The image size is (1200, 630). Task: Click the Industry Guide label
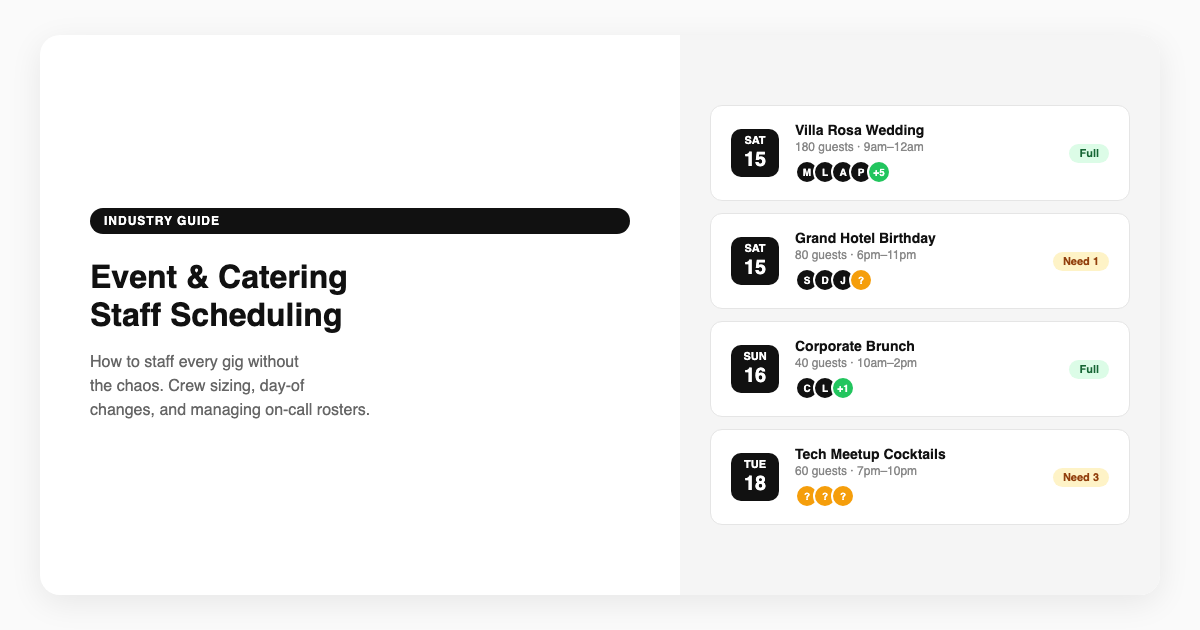(161, 221)
